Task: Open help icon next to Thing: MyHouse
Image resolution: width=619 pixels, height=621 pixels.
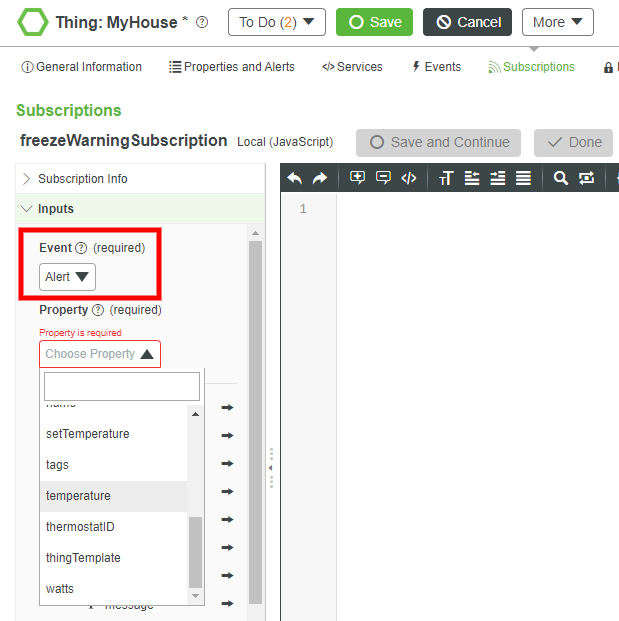Action: (202, 22)
